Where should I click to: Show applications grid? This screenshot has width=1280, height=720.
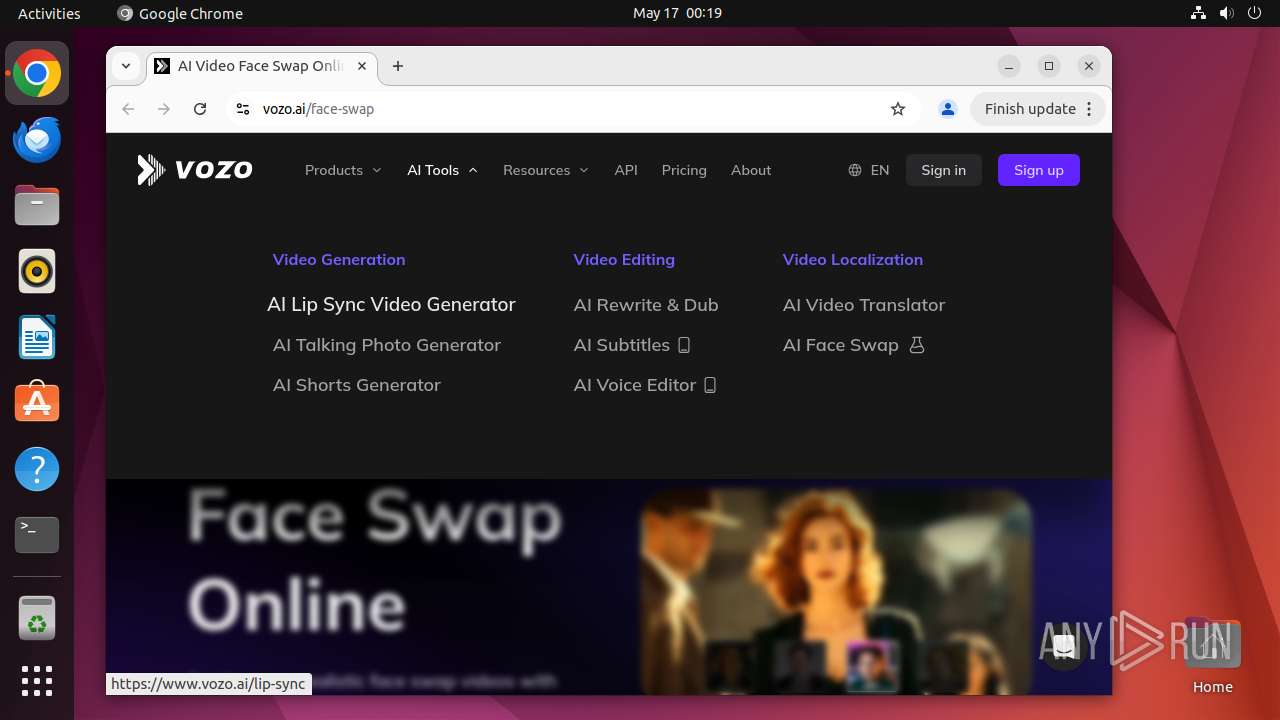point(37,681)
